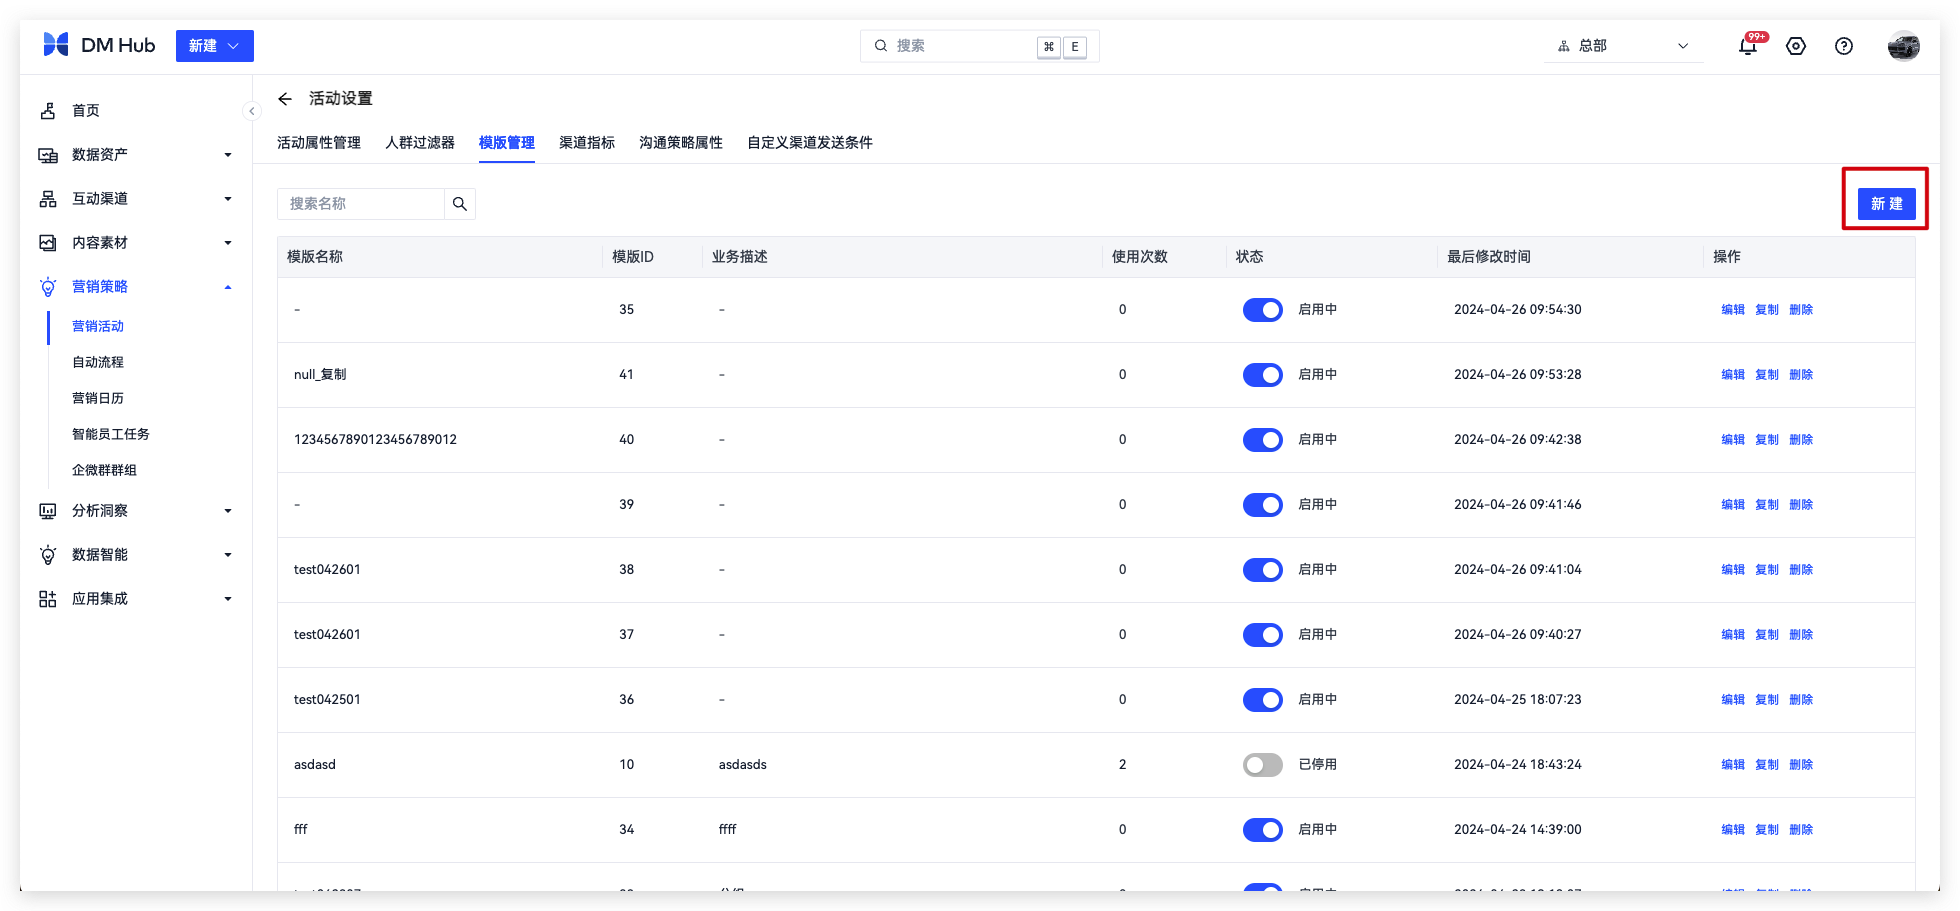Toggle the status switch for template ID 39
Viewport: 1960px width, 911px height.
(x=1263, y=505)
